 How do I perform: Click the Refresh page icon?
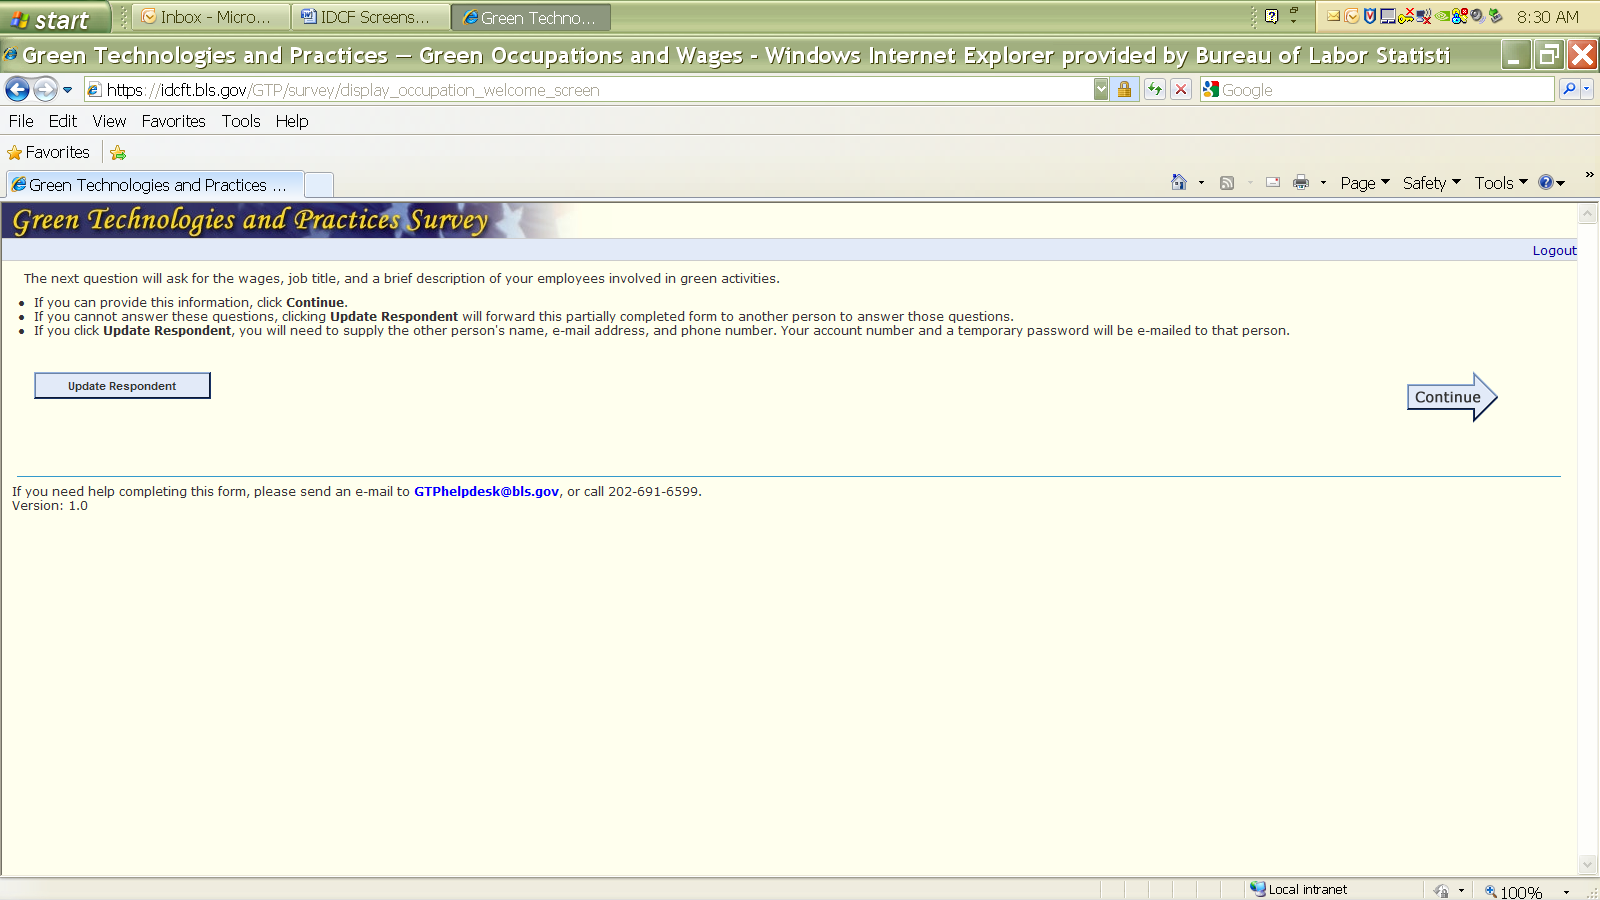pyautogui.click(x=1155, y=90)
